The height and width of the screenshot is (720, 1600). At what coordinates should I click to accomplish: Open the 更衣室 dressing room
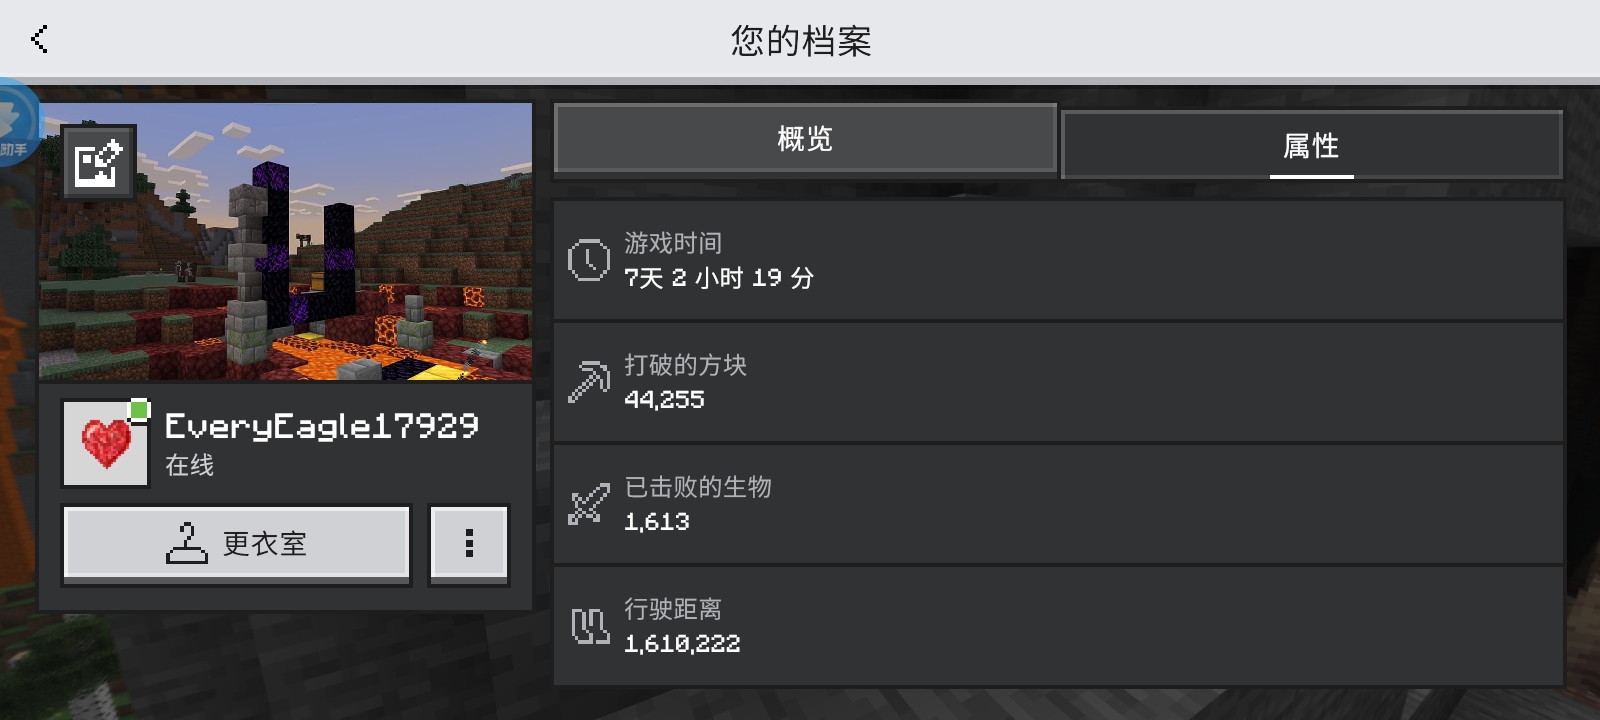tap(237, 543)
